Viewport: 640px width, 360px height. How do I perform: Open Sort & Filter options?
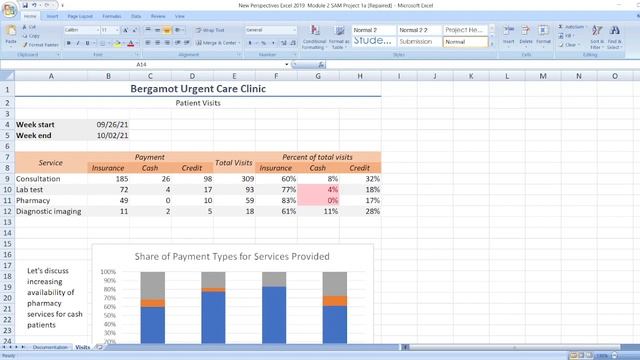click(597, 37)
